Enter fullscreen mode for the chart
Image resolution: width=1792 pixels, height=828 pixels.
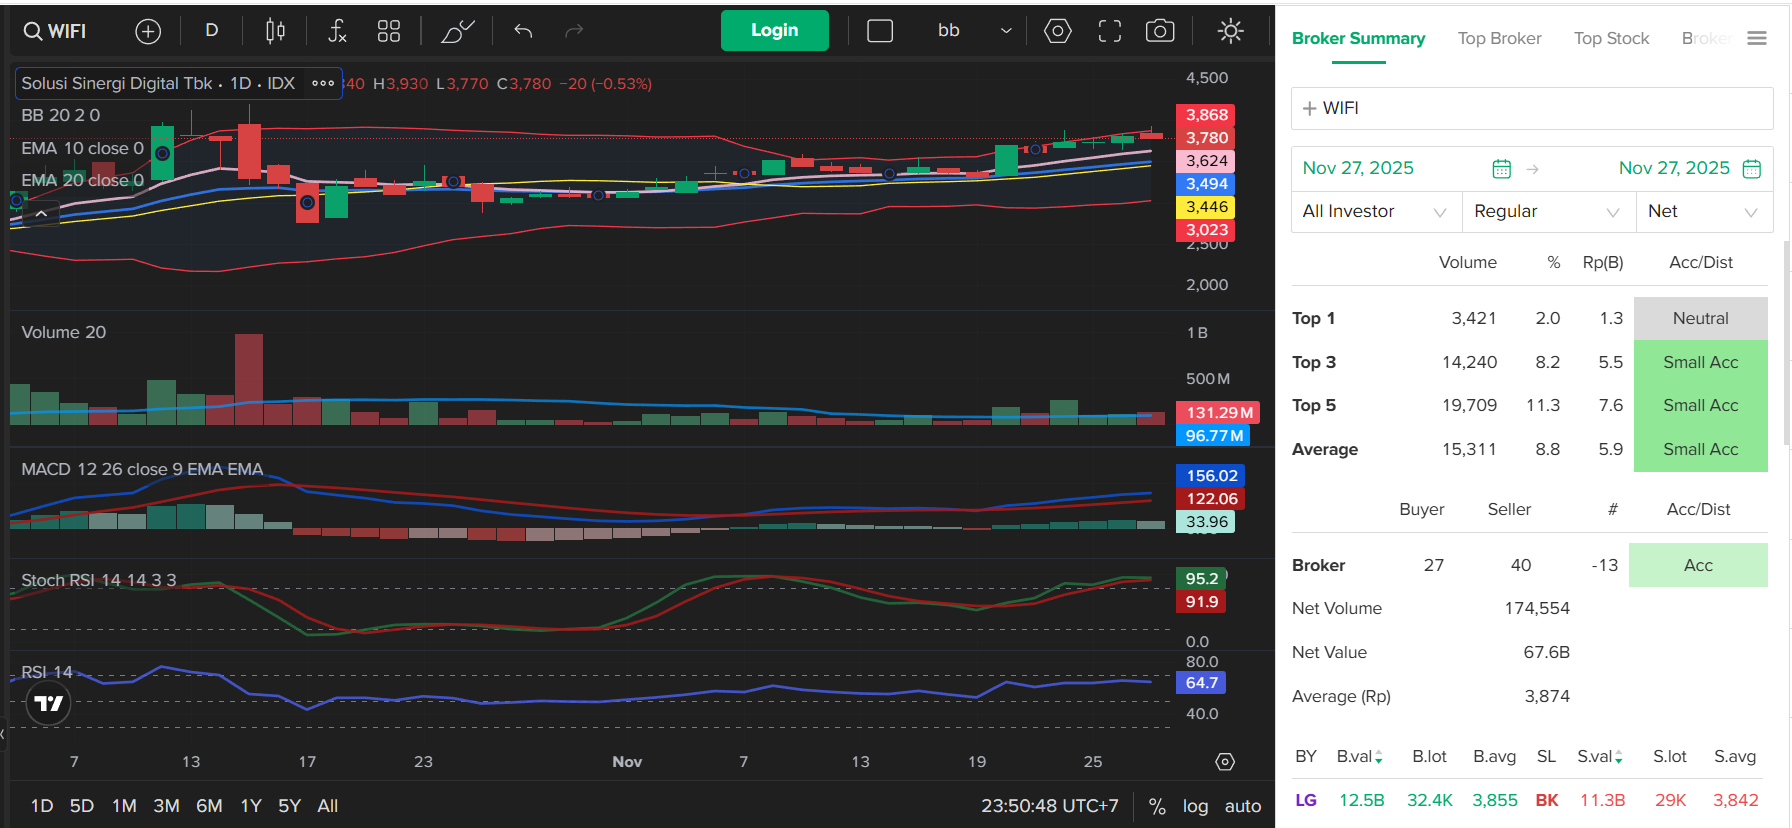[1109, 31]
